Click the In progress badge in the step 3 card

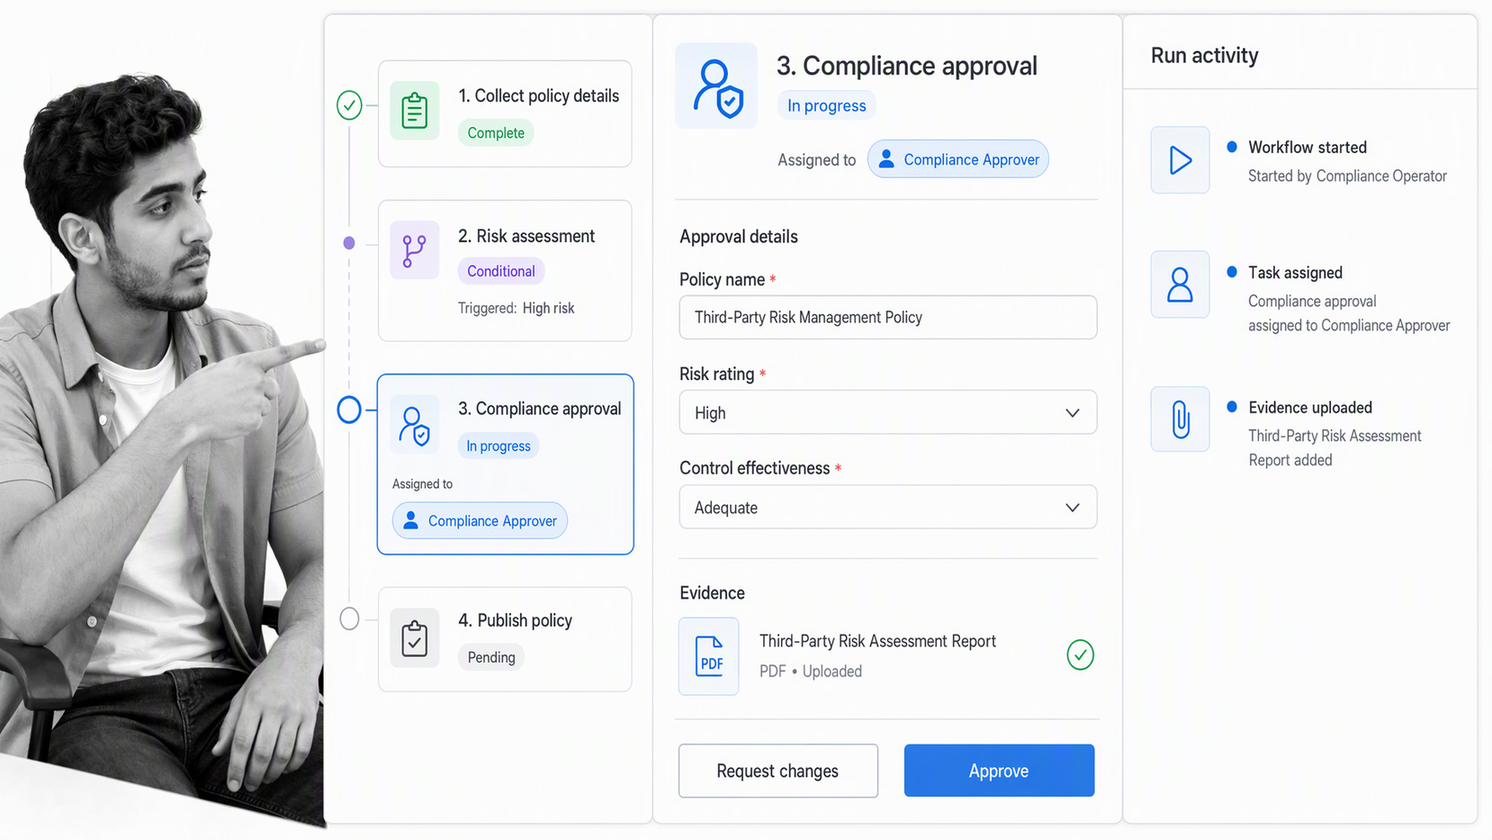point(498,446)
